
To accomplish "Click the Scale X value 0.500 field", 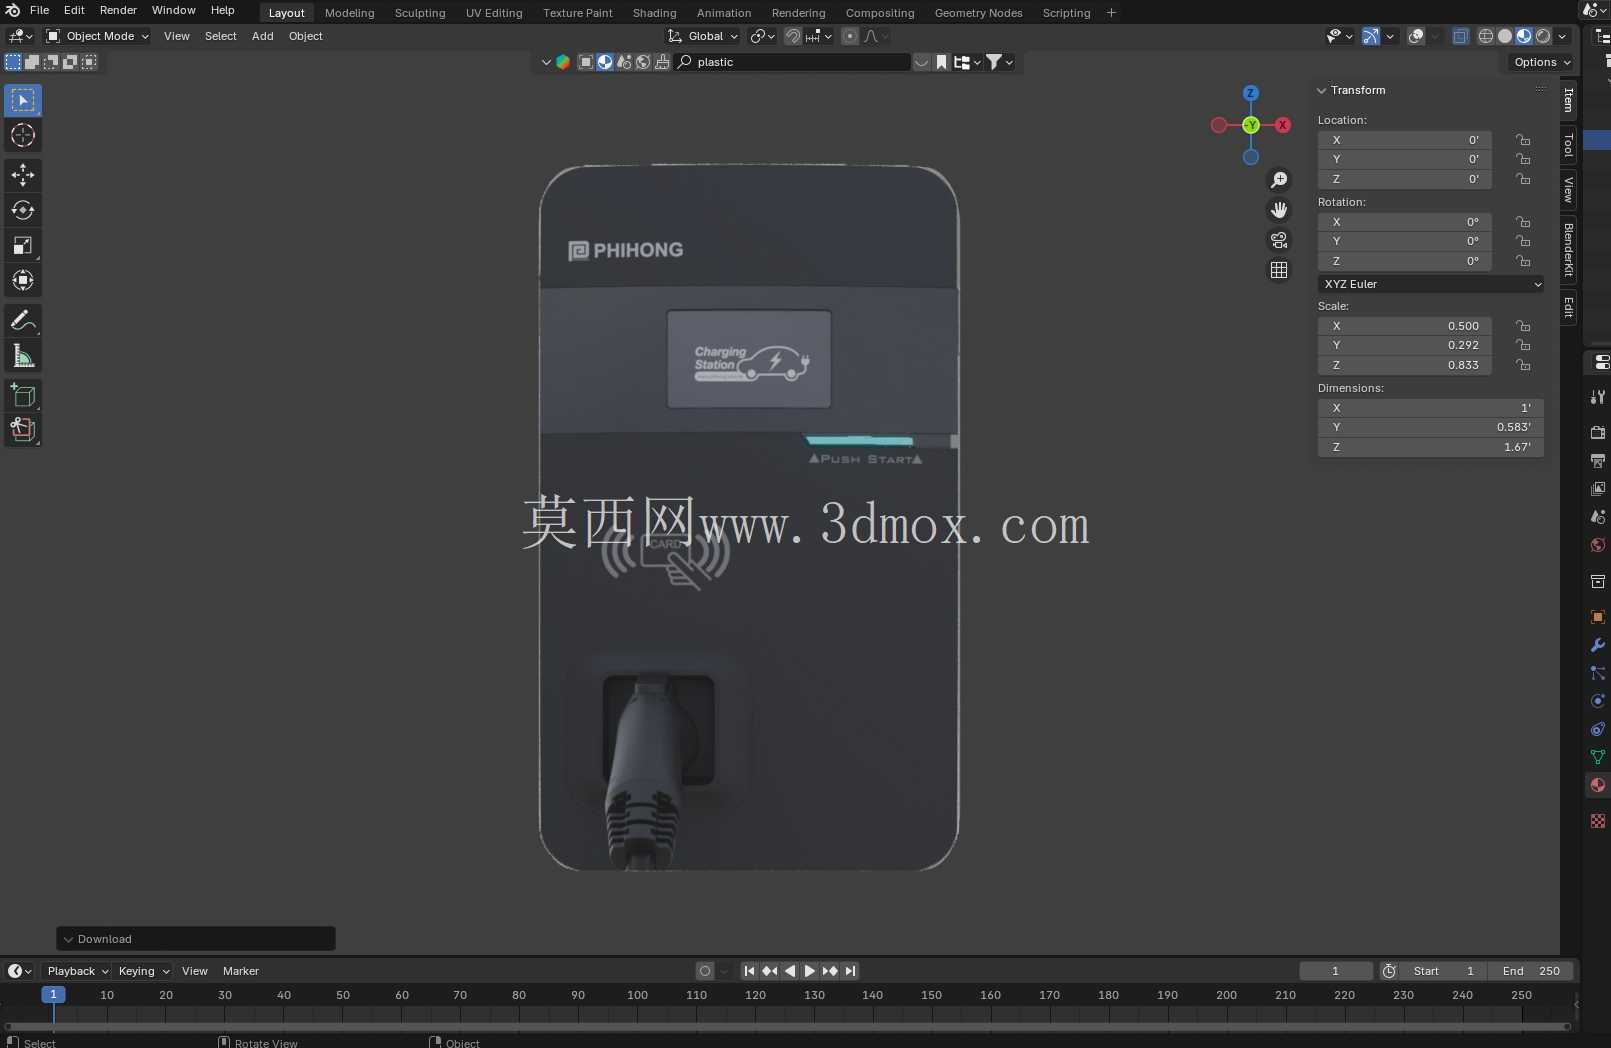I will [1404, 326].
